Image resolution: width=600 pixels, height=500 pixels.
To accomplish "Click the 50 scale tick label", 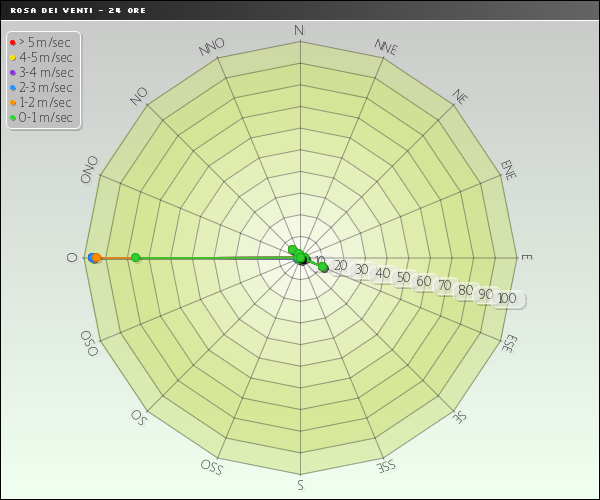I will point(403,277).
